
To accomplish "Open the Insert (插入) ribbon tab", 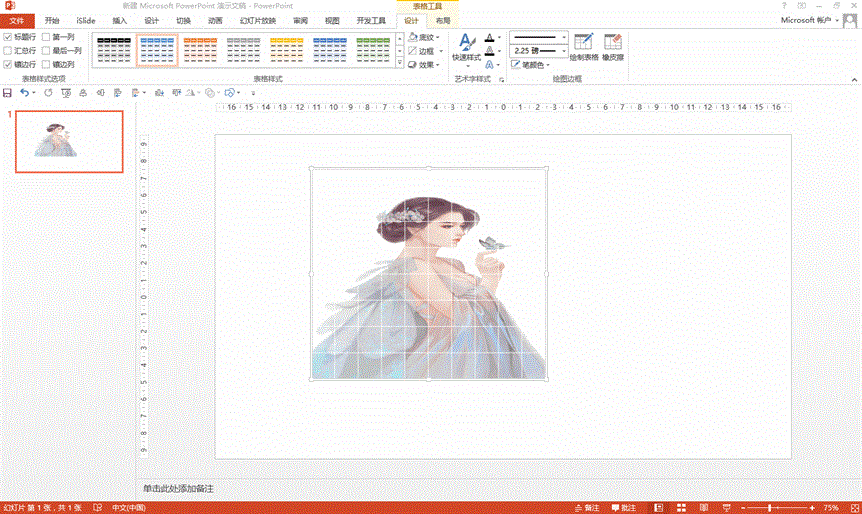I will coord(119,20).
